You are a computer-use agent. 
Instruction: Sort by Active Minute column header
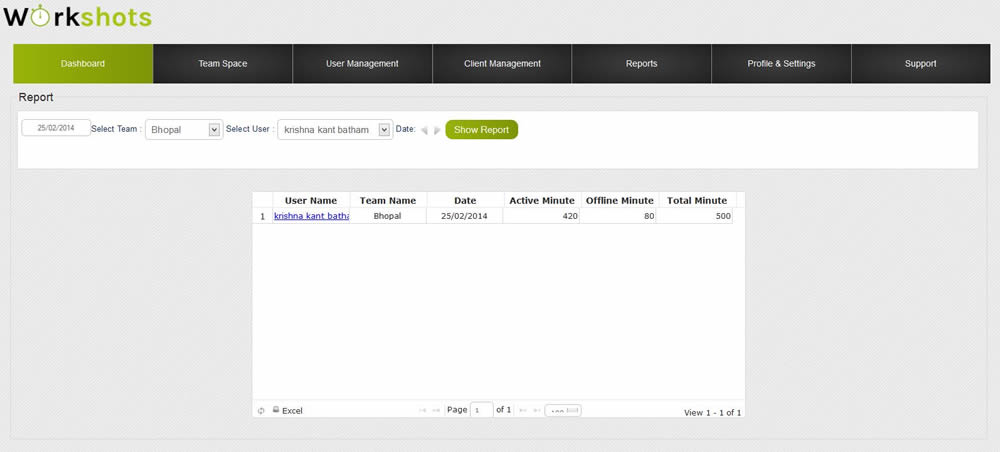coord(541,200)
